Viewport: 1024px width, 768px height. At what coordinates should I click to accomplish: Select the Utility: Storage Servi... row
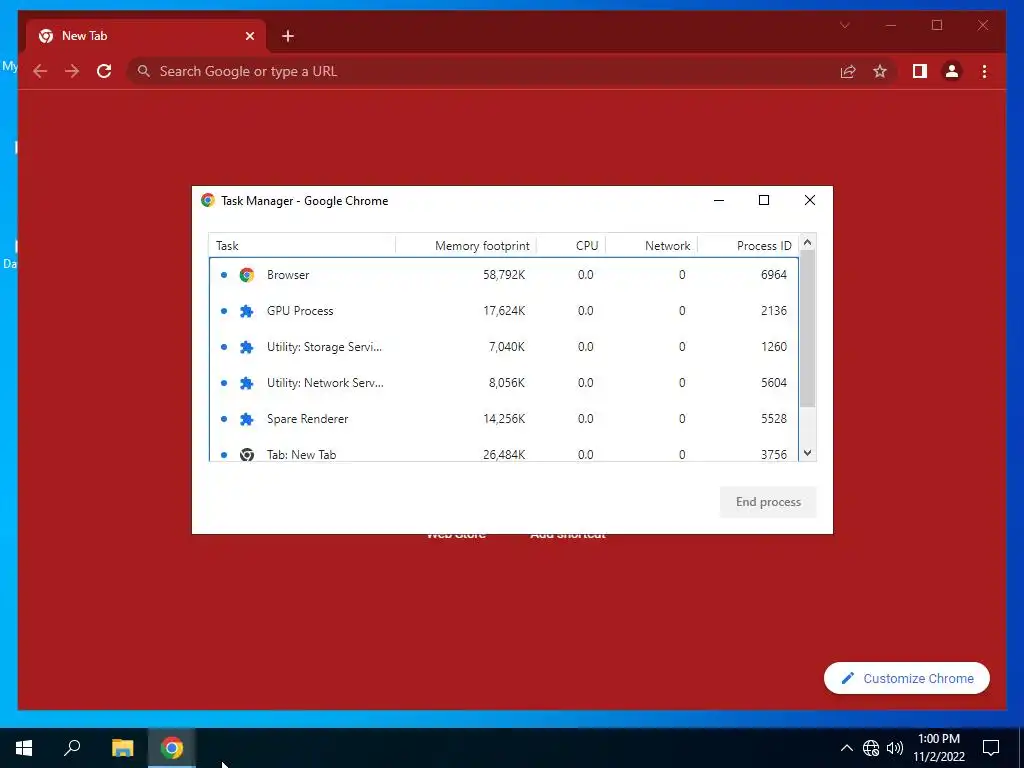click(504, 347)
